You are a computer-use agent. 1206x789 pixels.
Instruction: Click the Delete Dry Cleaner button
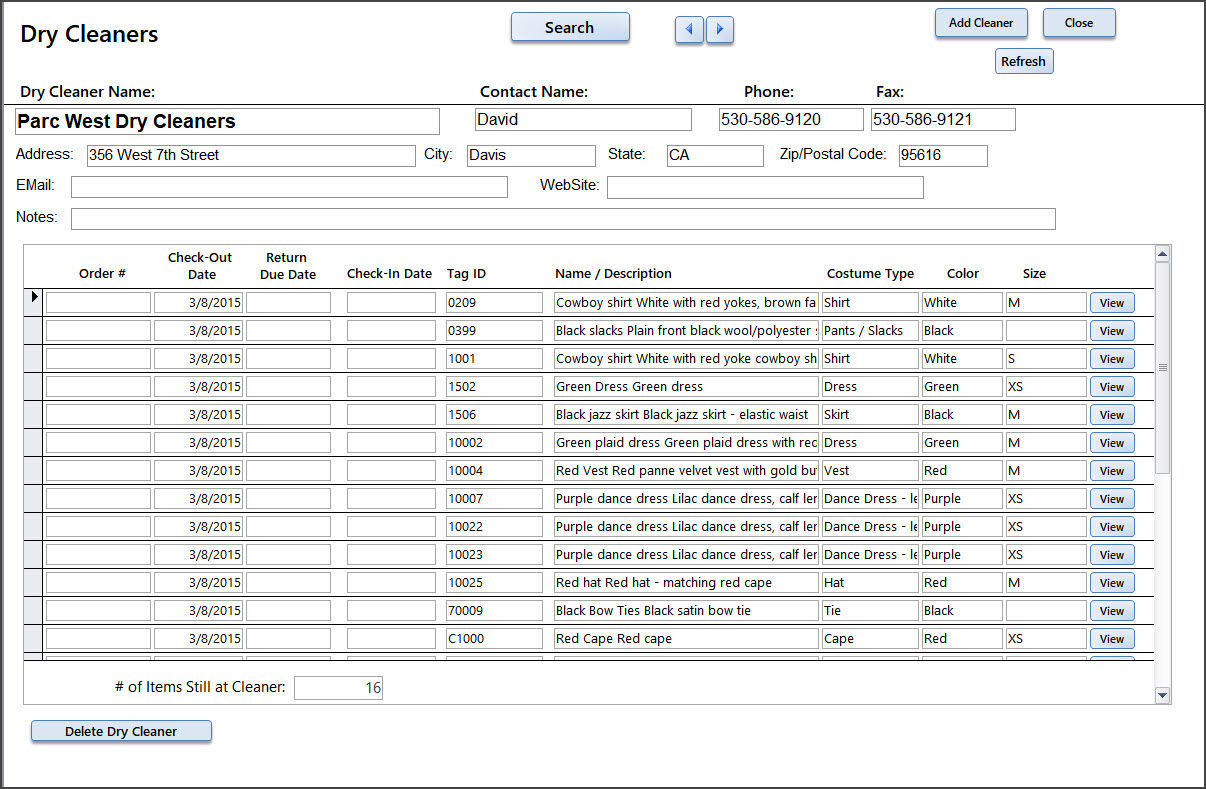click(121, 732)
